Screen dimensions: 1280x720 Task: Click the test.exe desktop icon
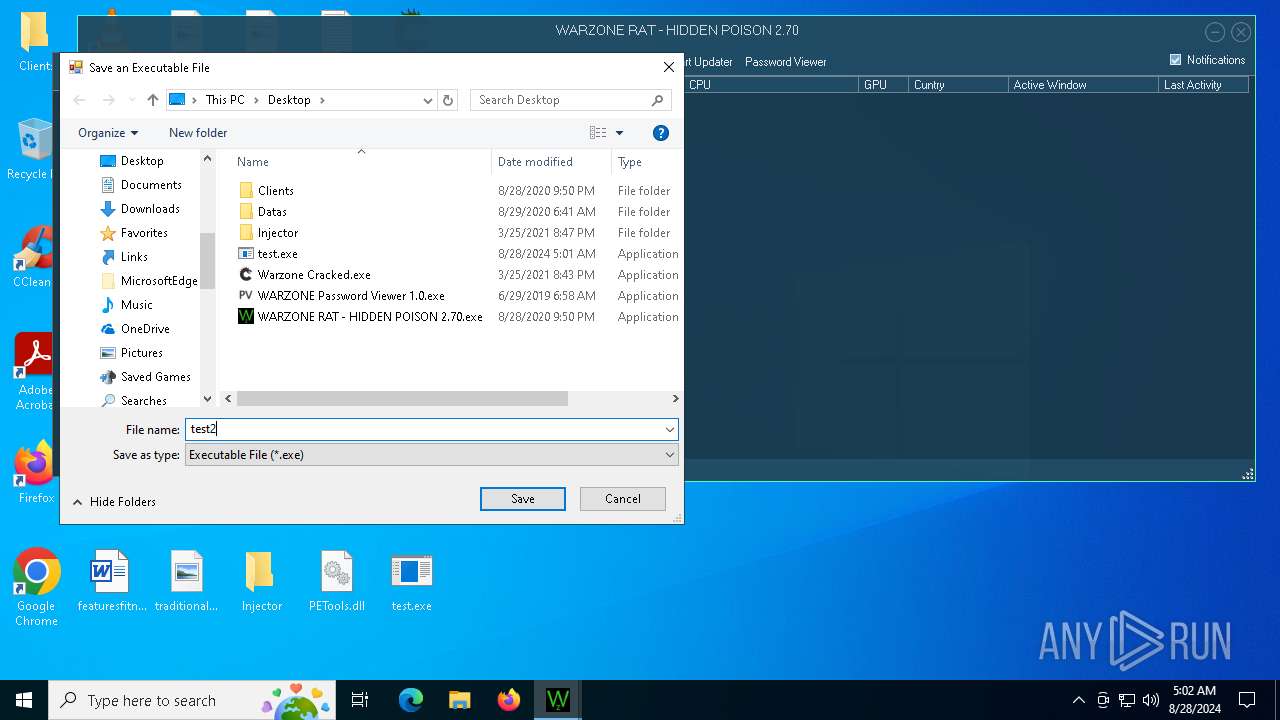(x=411, y=581)
